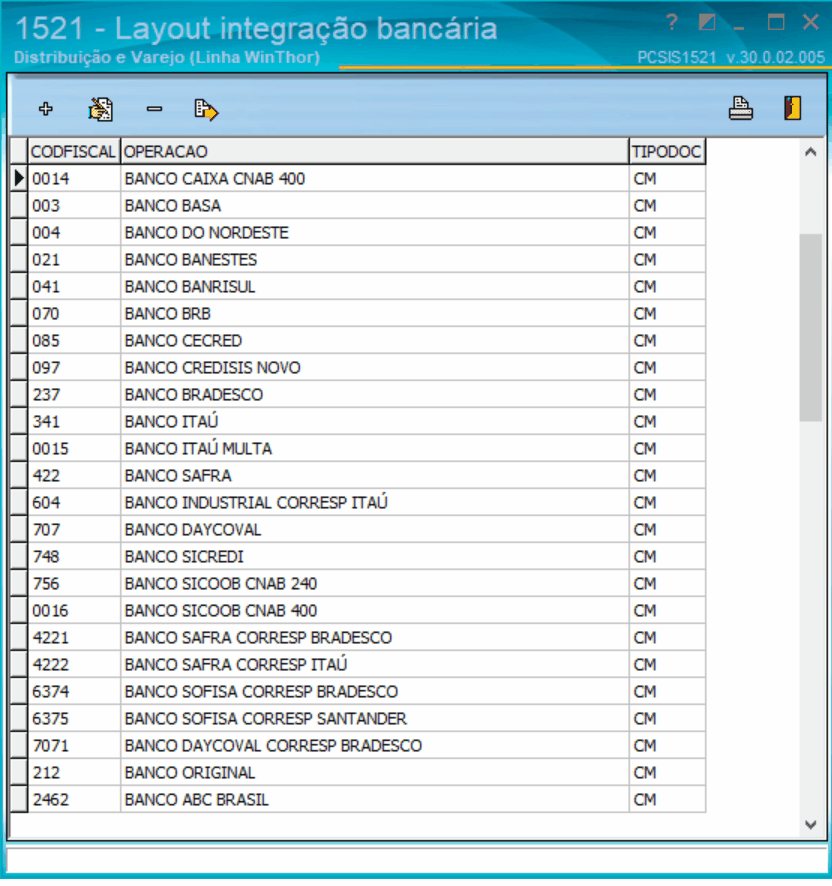
Task: Sort by the CODFISCAL column header
Action: [74, 151]
